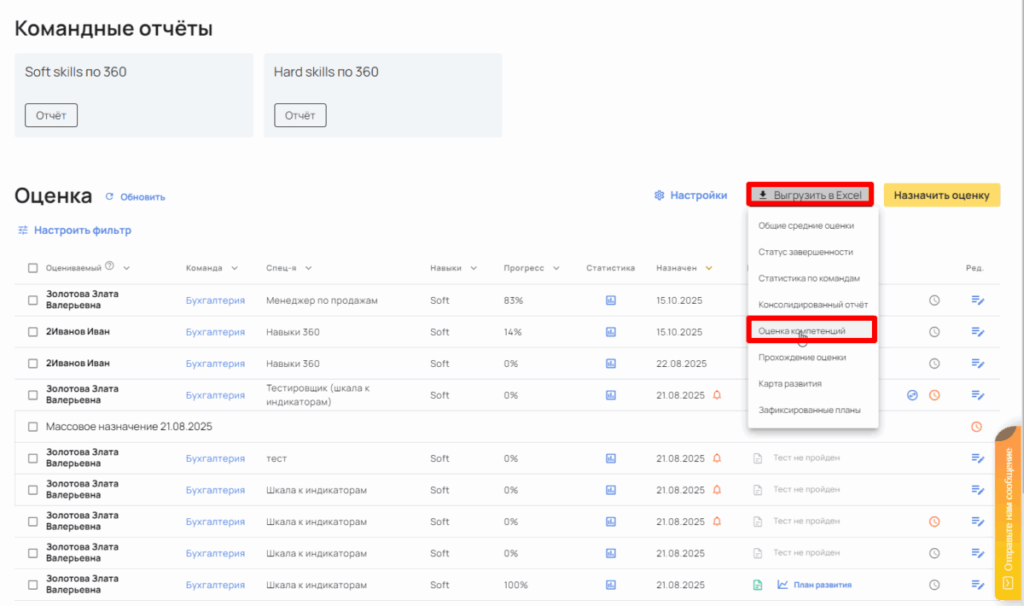Open the Навыки column filter arrow
The width and height of the screenshot is (1024, 606).
click(x=473, y=268)
